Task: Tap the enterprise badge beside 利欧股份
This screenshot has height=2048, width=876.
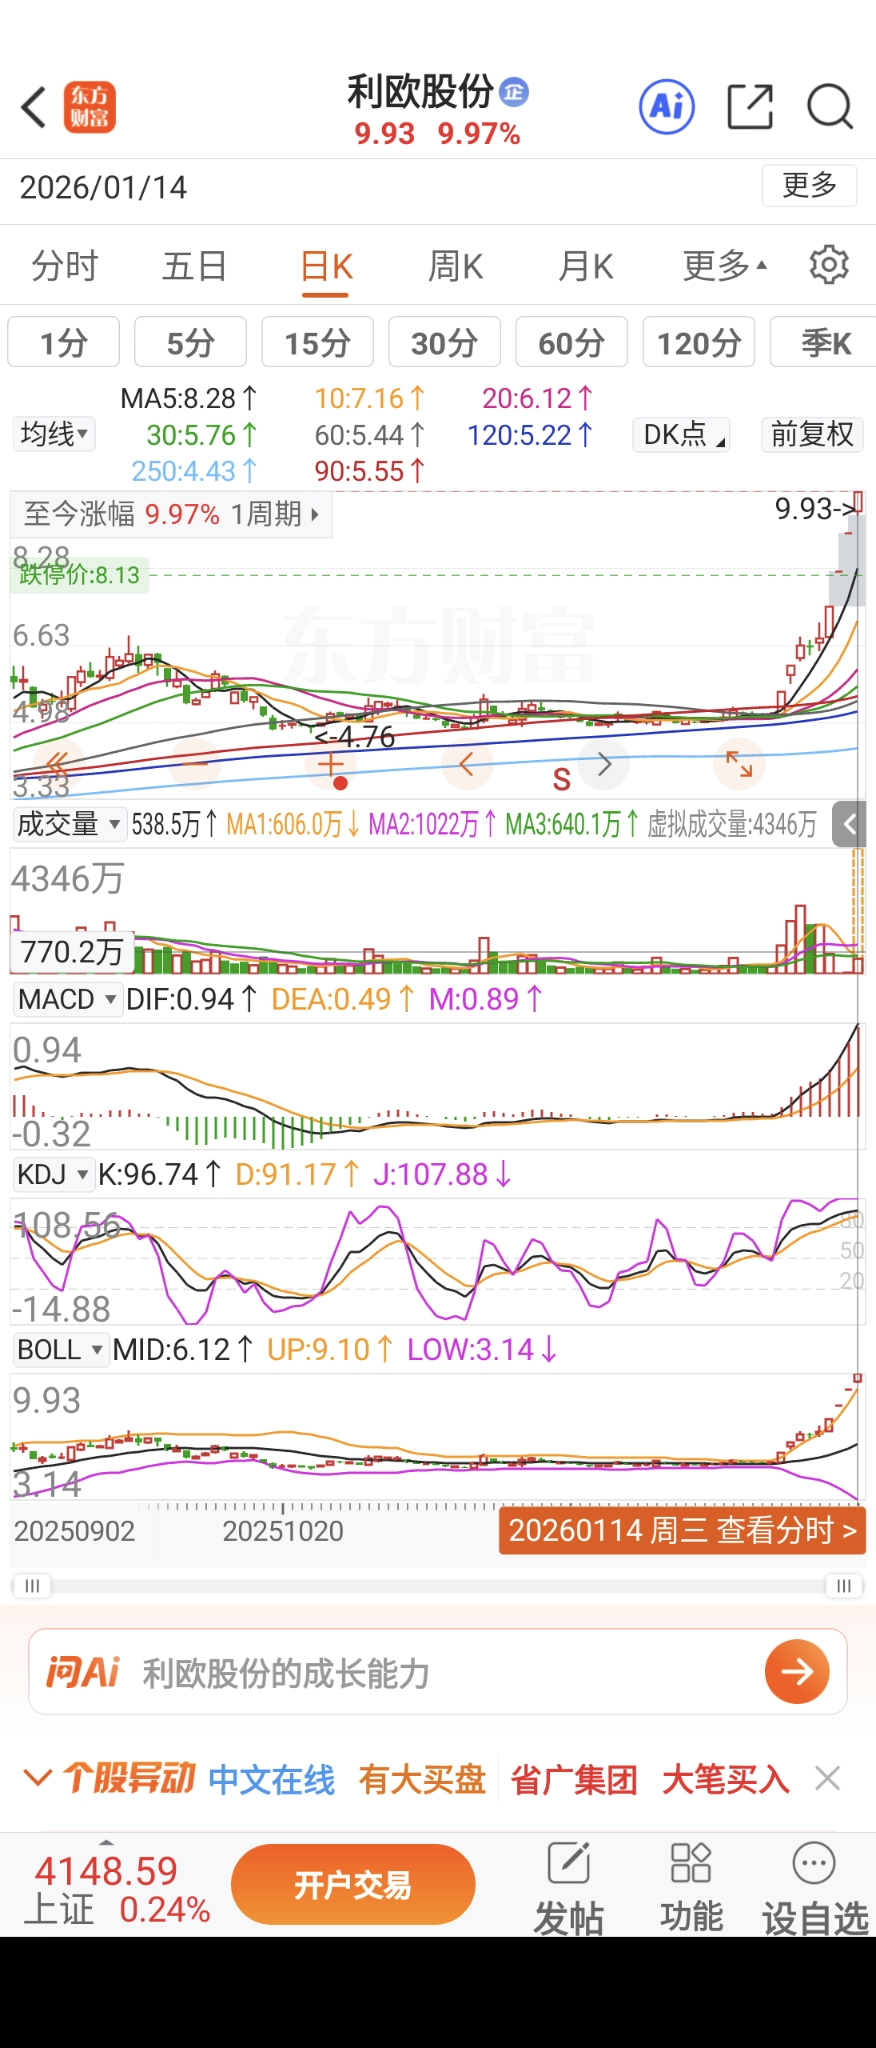Action: pos(514,92)
